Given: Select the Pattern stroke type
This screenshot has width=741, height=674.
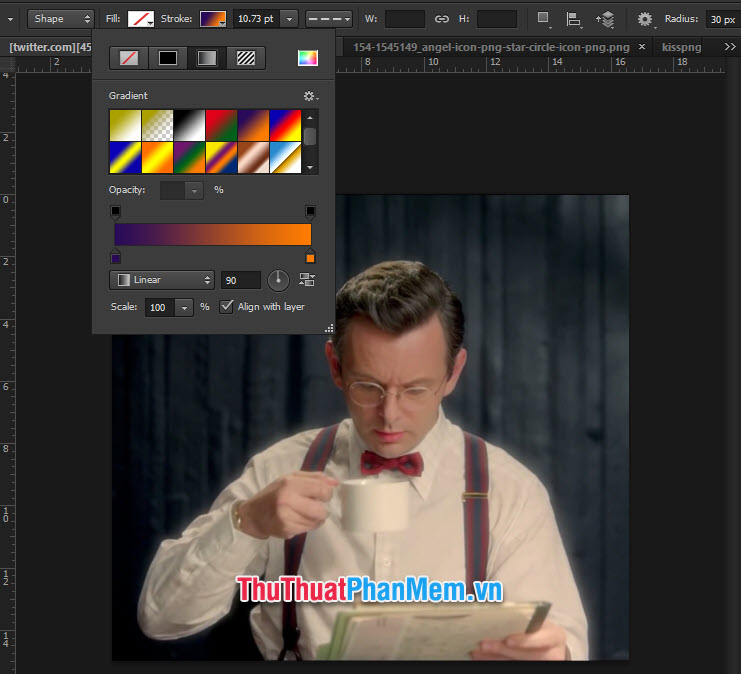Looking at the screenshot, I should coord(246,58).
